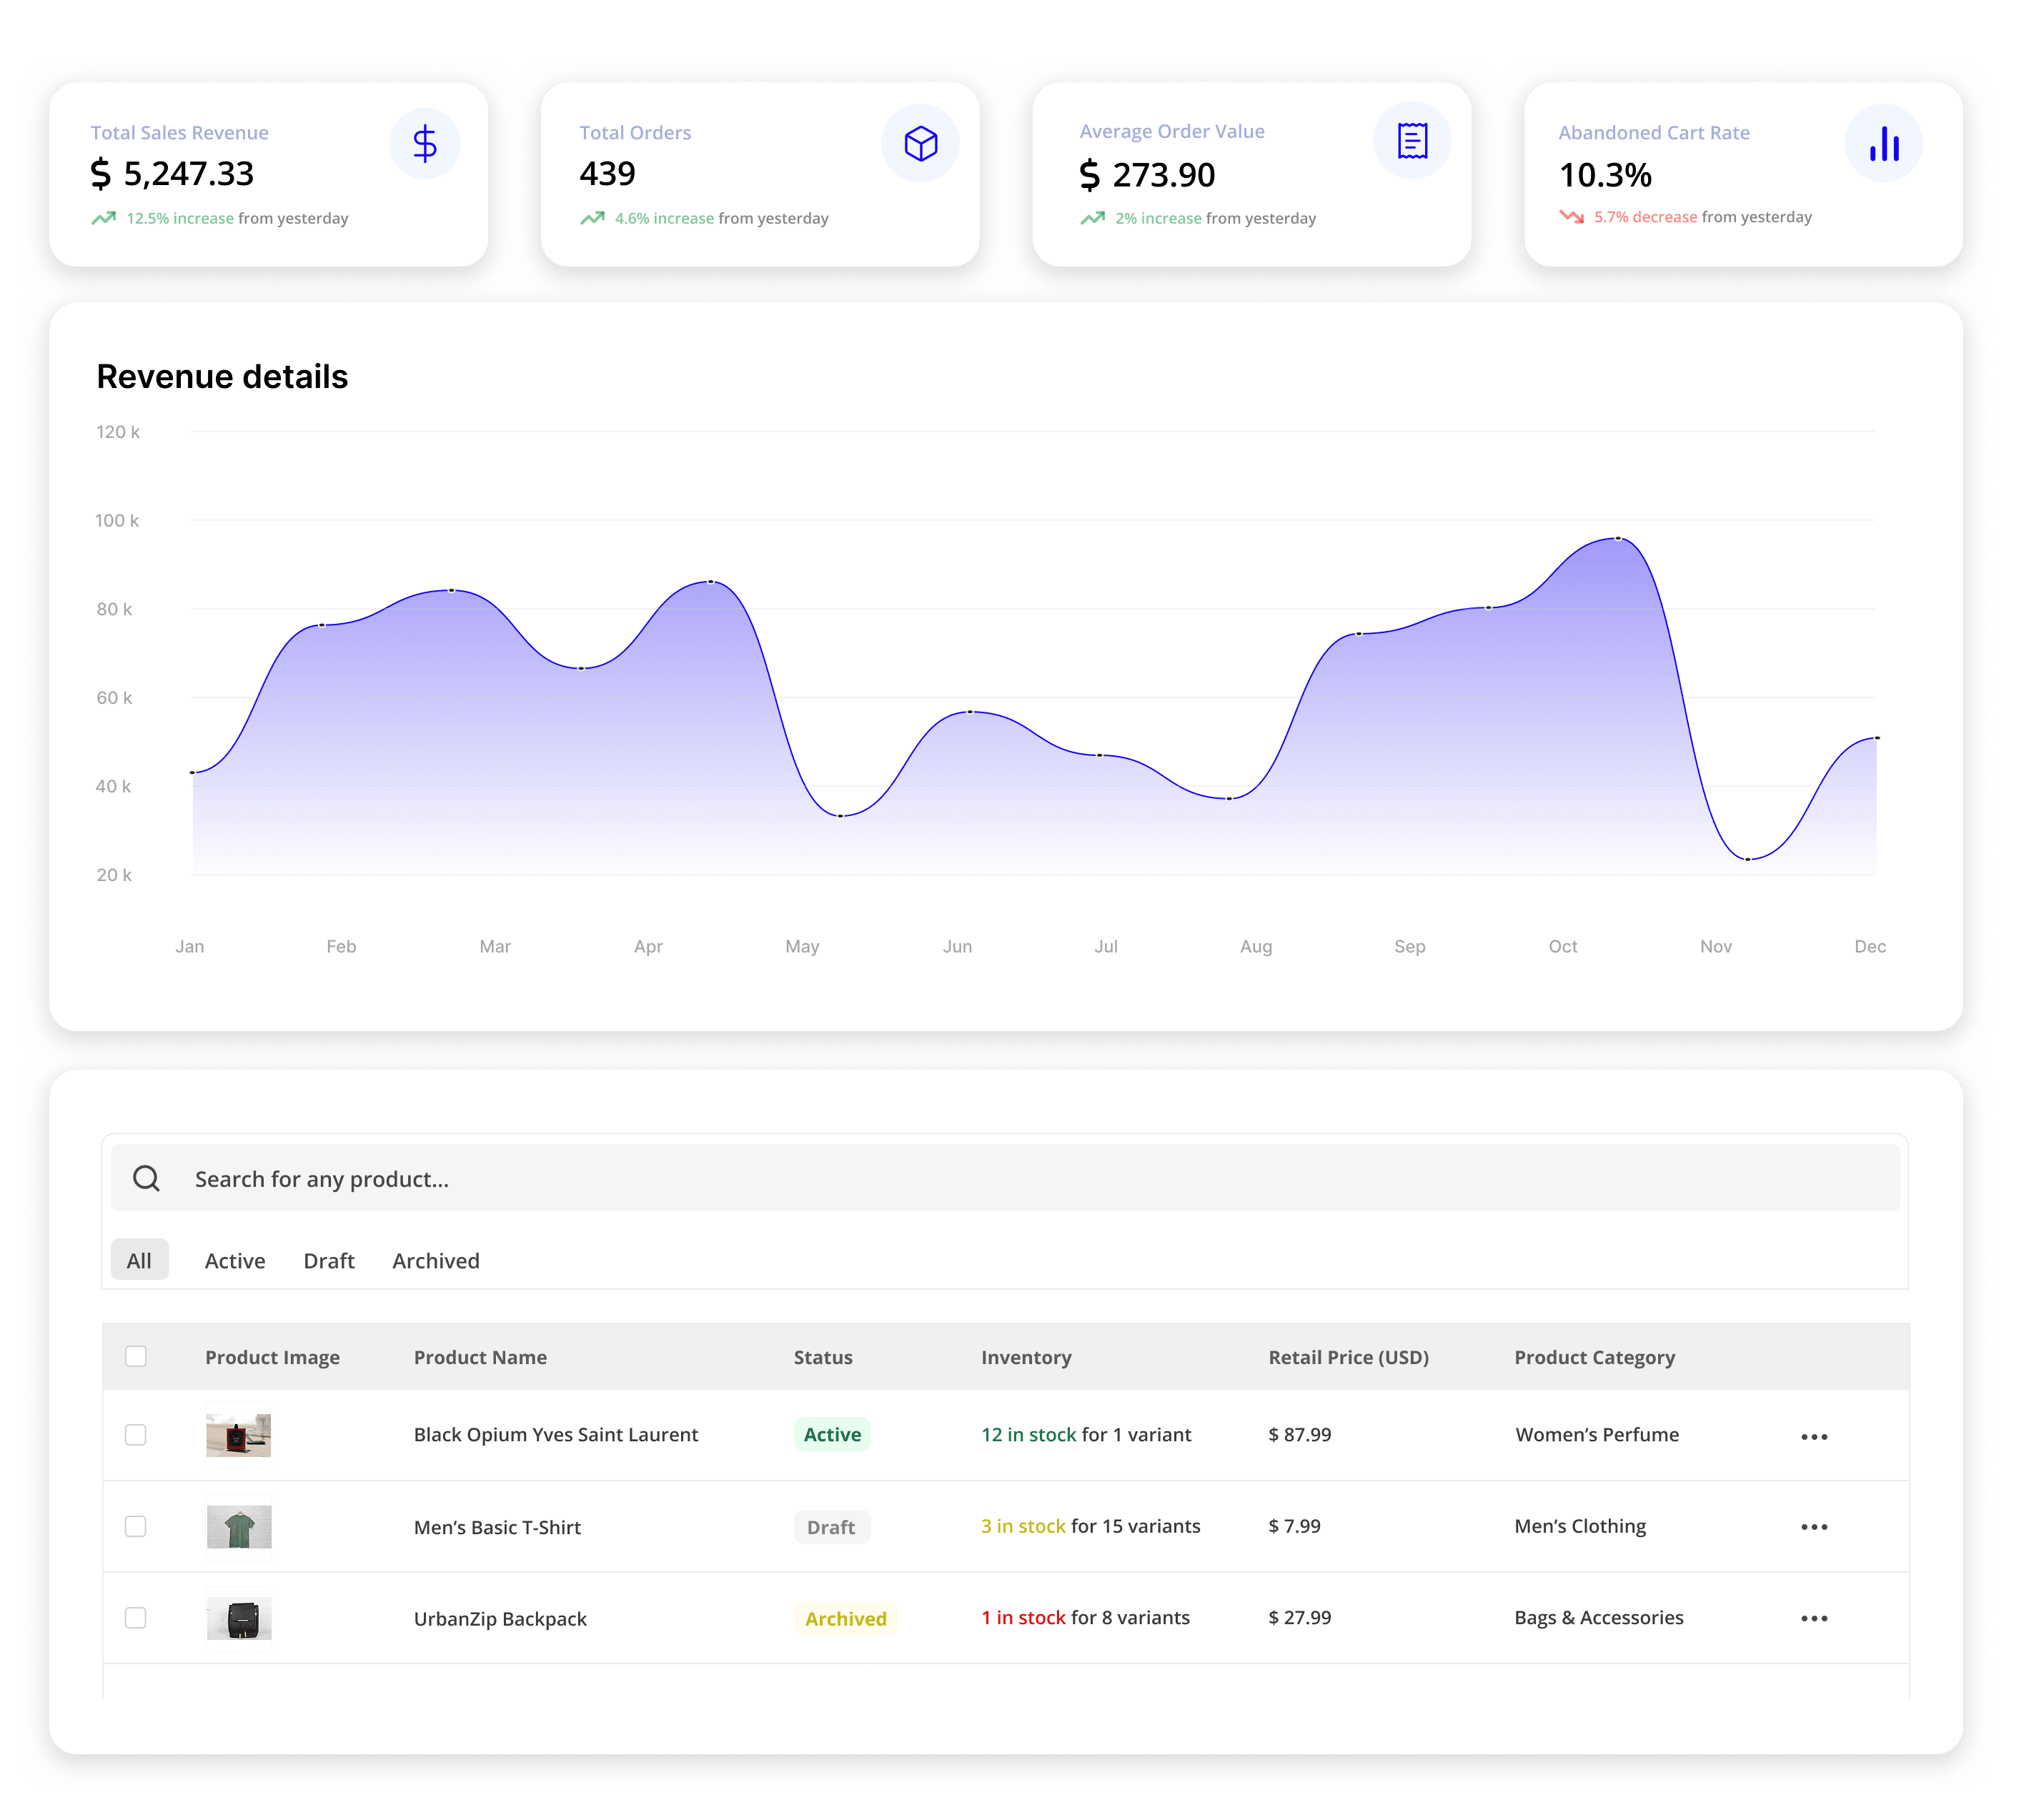Image resolution: width=2019 pixels, height=1820 pixels.
Task: Click the bar chart icon on Abandoned Cart Rate card
Action: pos(1883,143)
